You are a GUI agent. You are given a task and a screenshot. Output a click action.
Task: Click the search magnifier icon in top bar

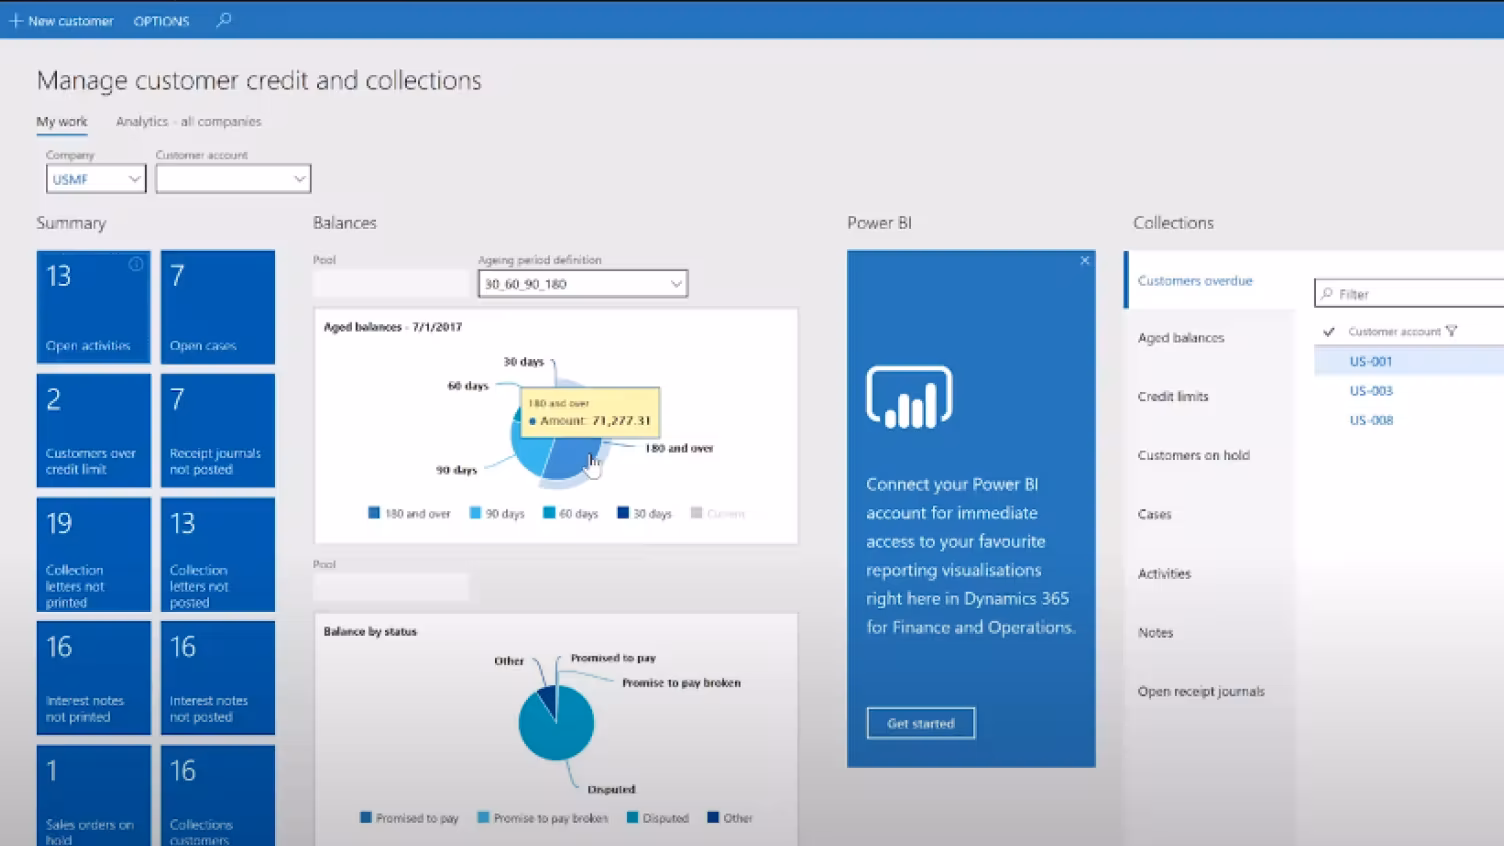224,20
